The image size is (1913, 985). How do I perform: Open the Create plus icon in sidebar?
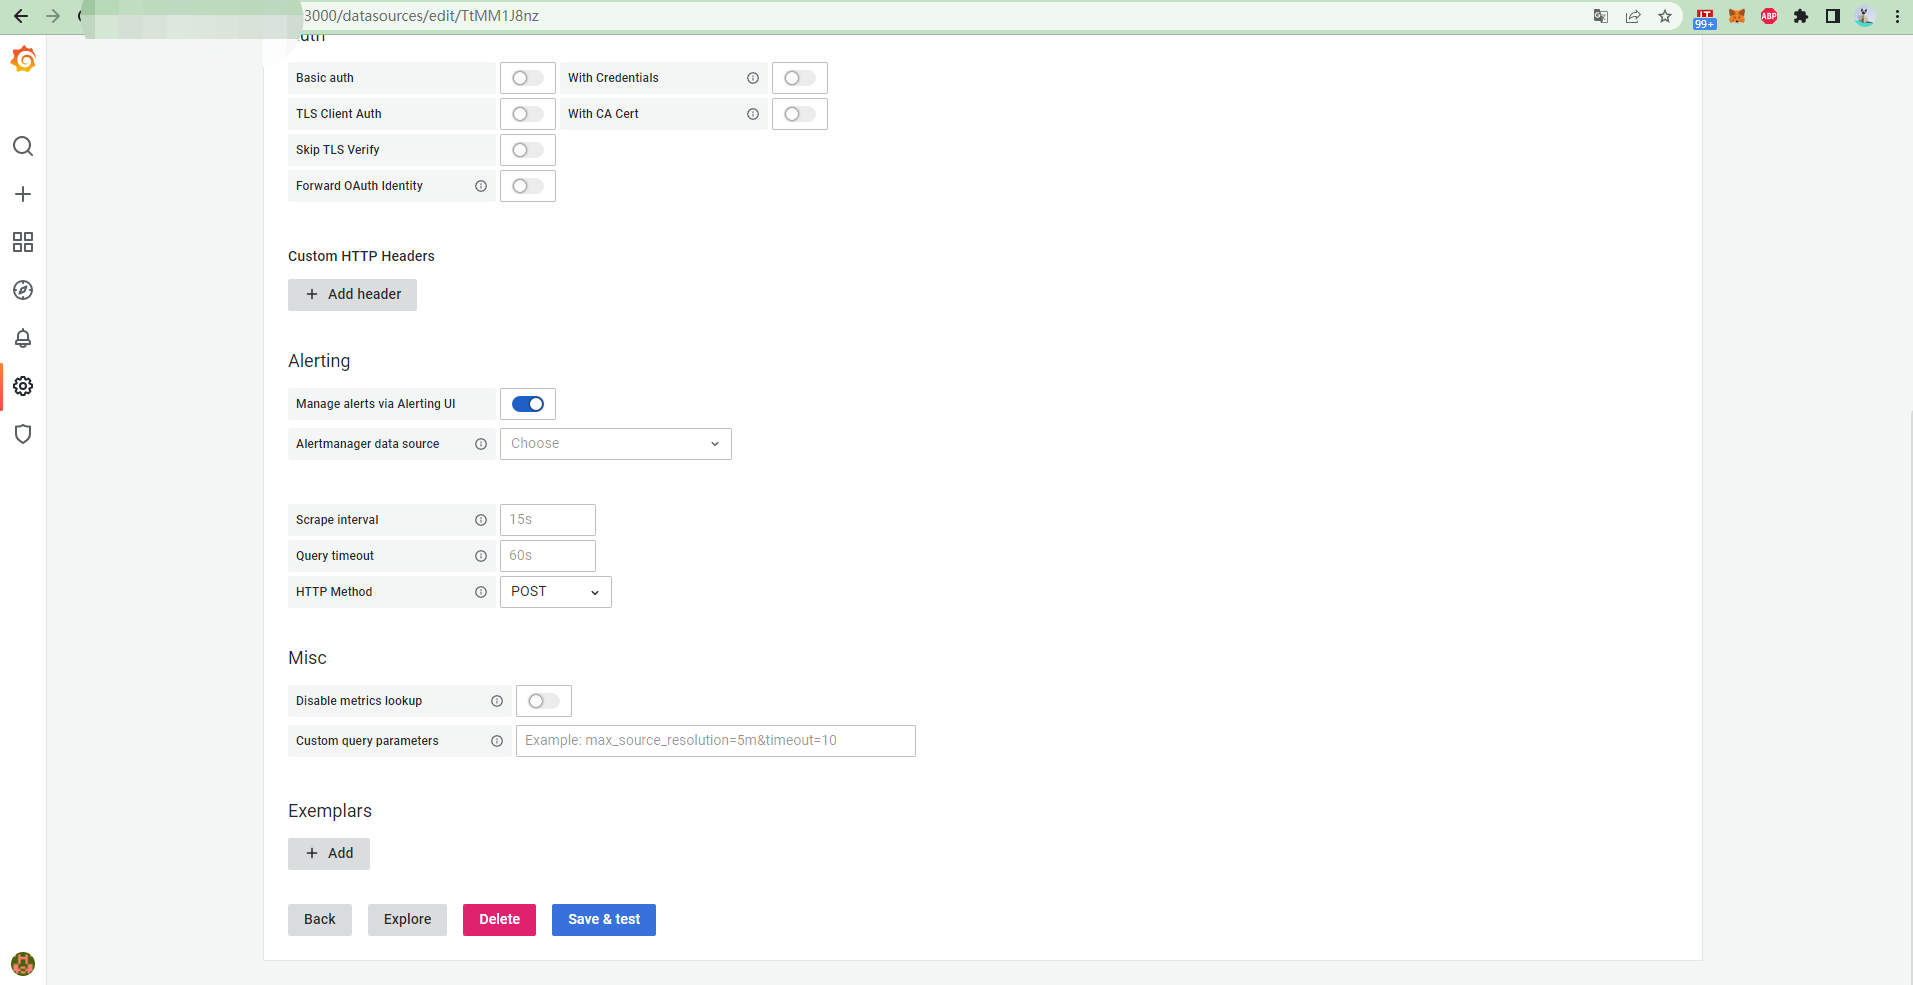(x=23, y=194)
